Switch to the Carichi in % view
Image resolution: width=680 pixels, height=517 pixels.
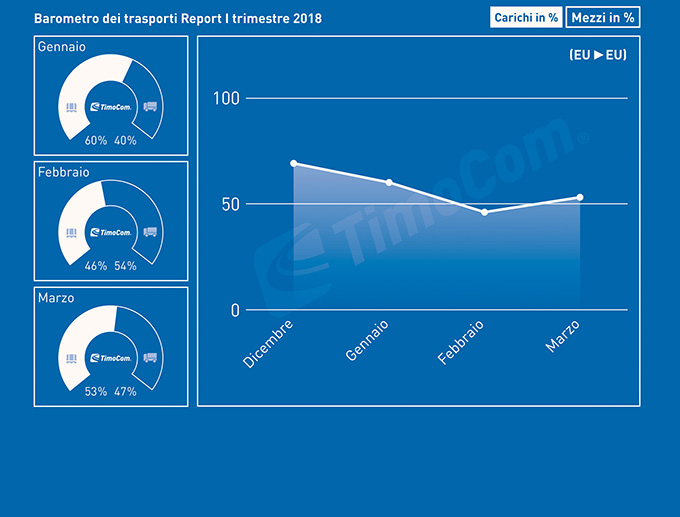(x=526, y=18)
